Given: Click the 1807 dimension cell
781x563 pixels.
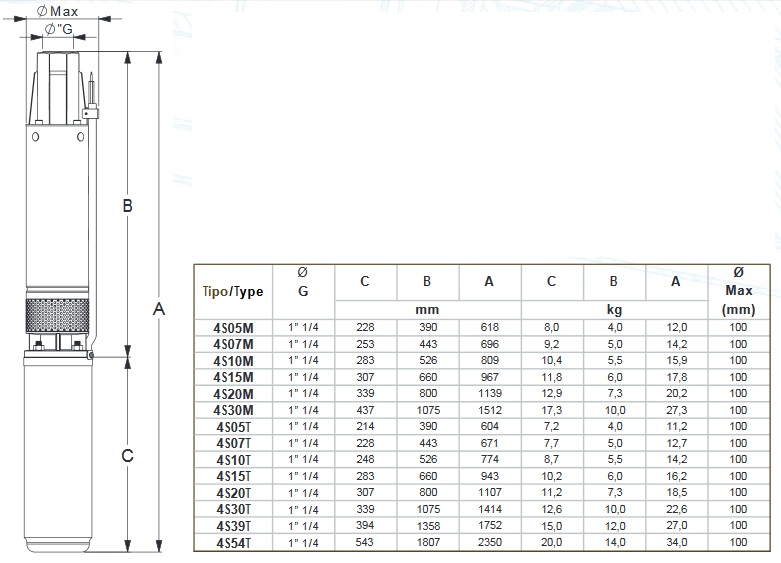Looking at the screenshot, I should click(x=427, y=542).
